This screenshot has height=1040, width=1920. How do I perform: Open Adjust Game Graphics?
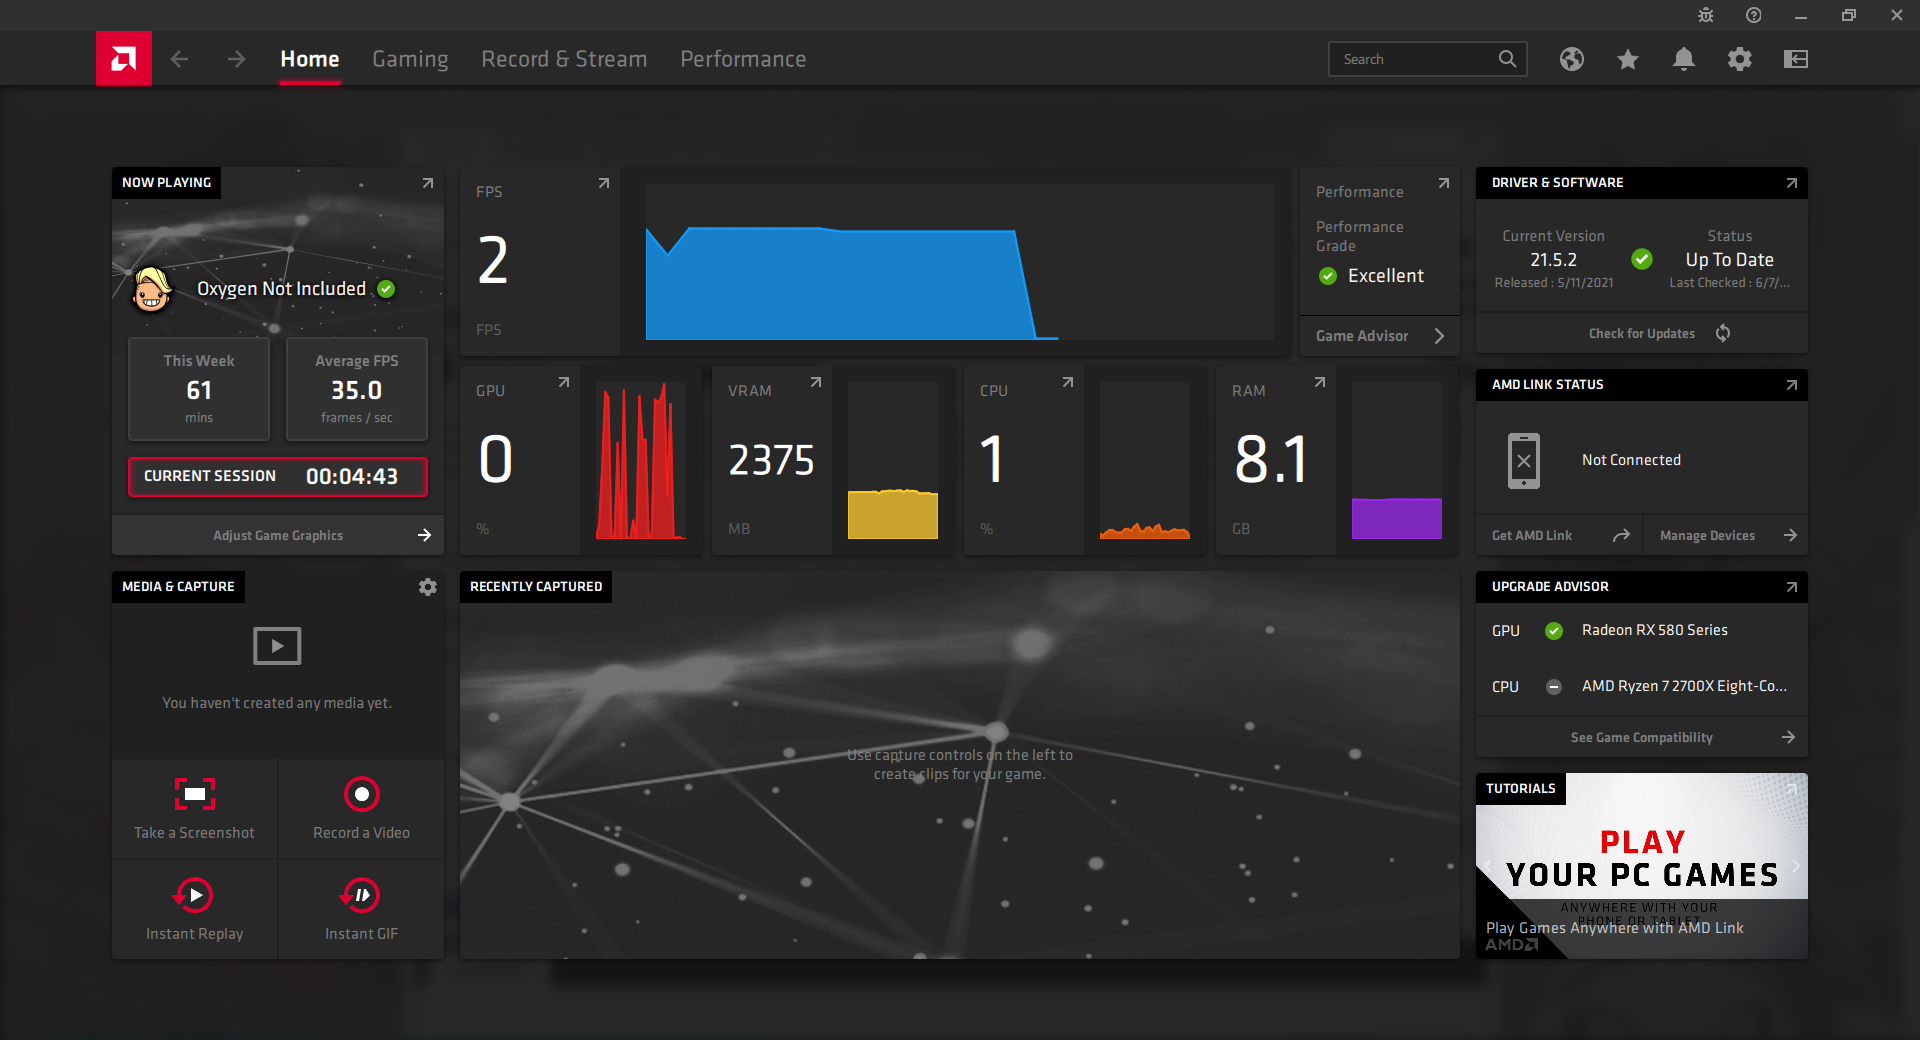278,535
